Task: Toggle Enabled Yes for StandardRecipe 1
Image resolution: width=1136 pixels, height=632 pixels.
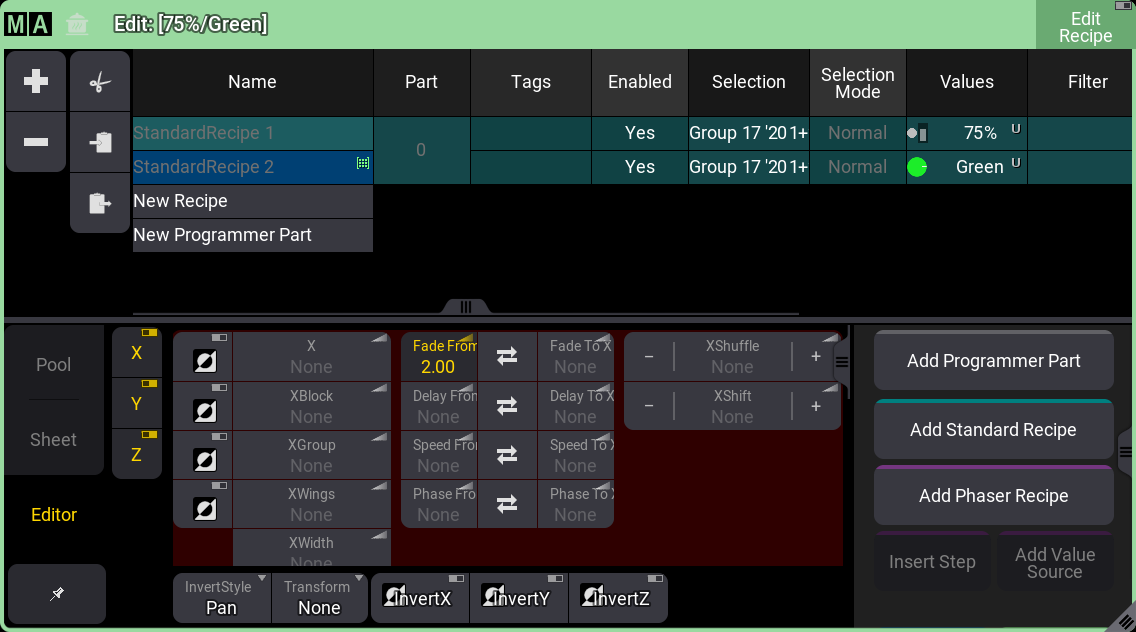Action: click(640, 133)
